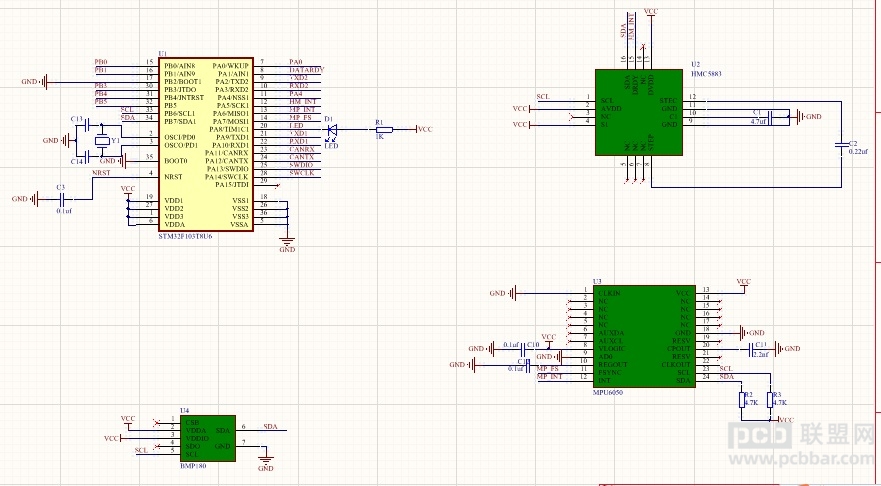This screenshot has width=881, height=486.
Task: Click the 0.22uf capacitor value text
Action: point(858,152)
